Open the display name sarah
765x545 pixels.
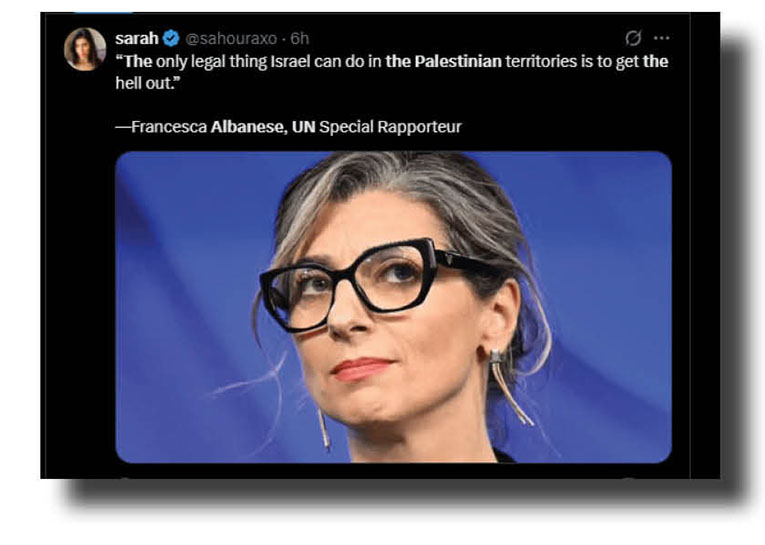coord(137,38)
